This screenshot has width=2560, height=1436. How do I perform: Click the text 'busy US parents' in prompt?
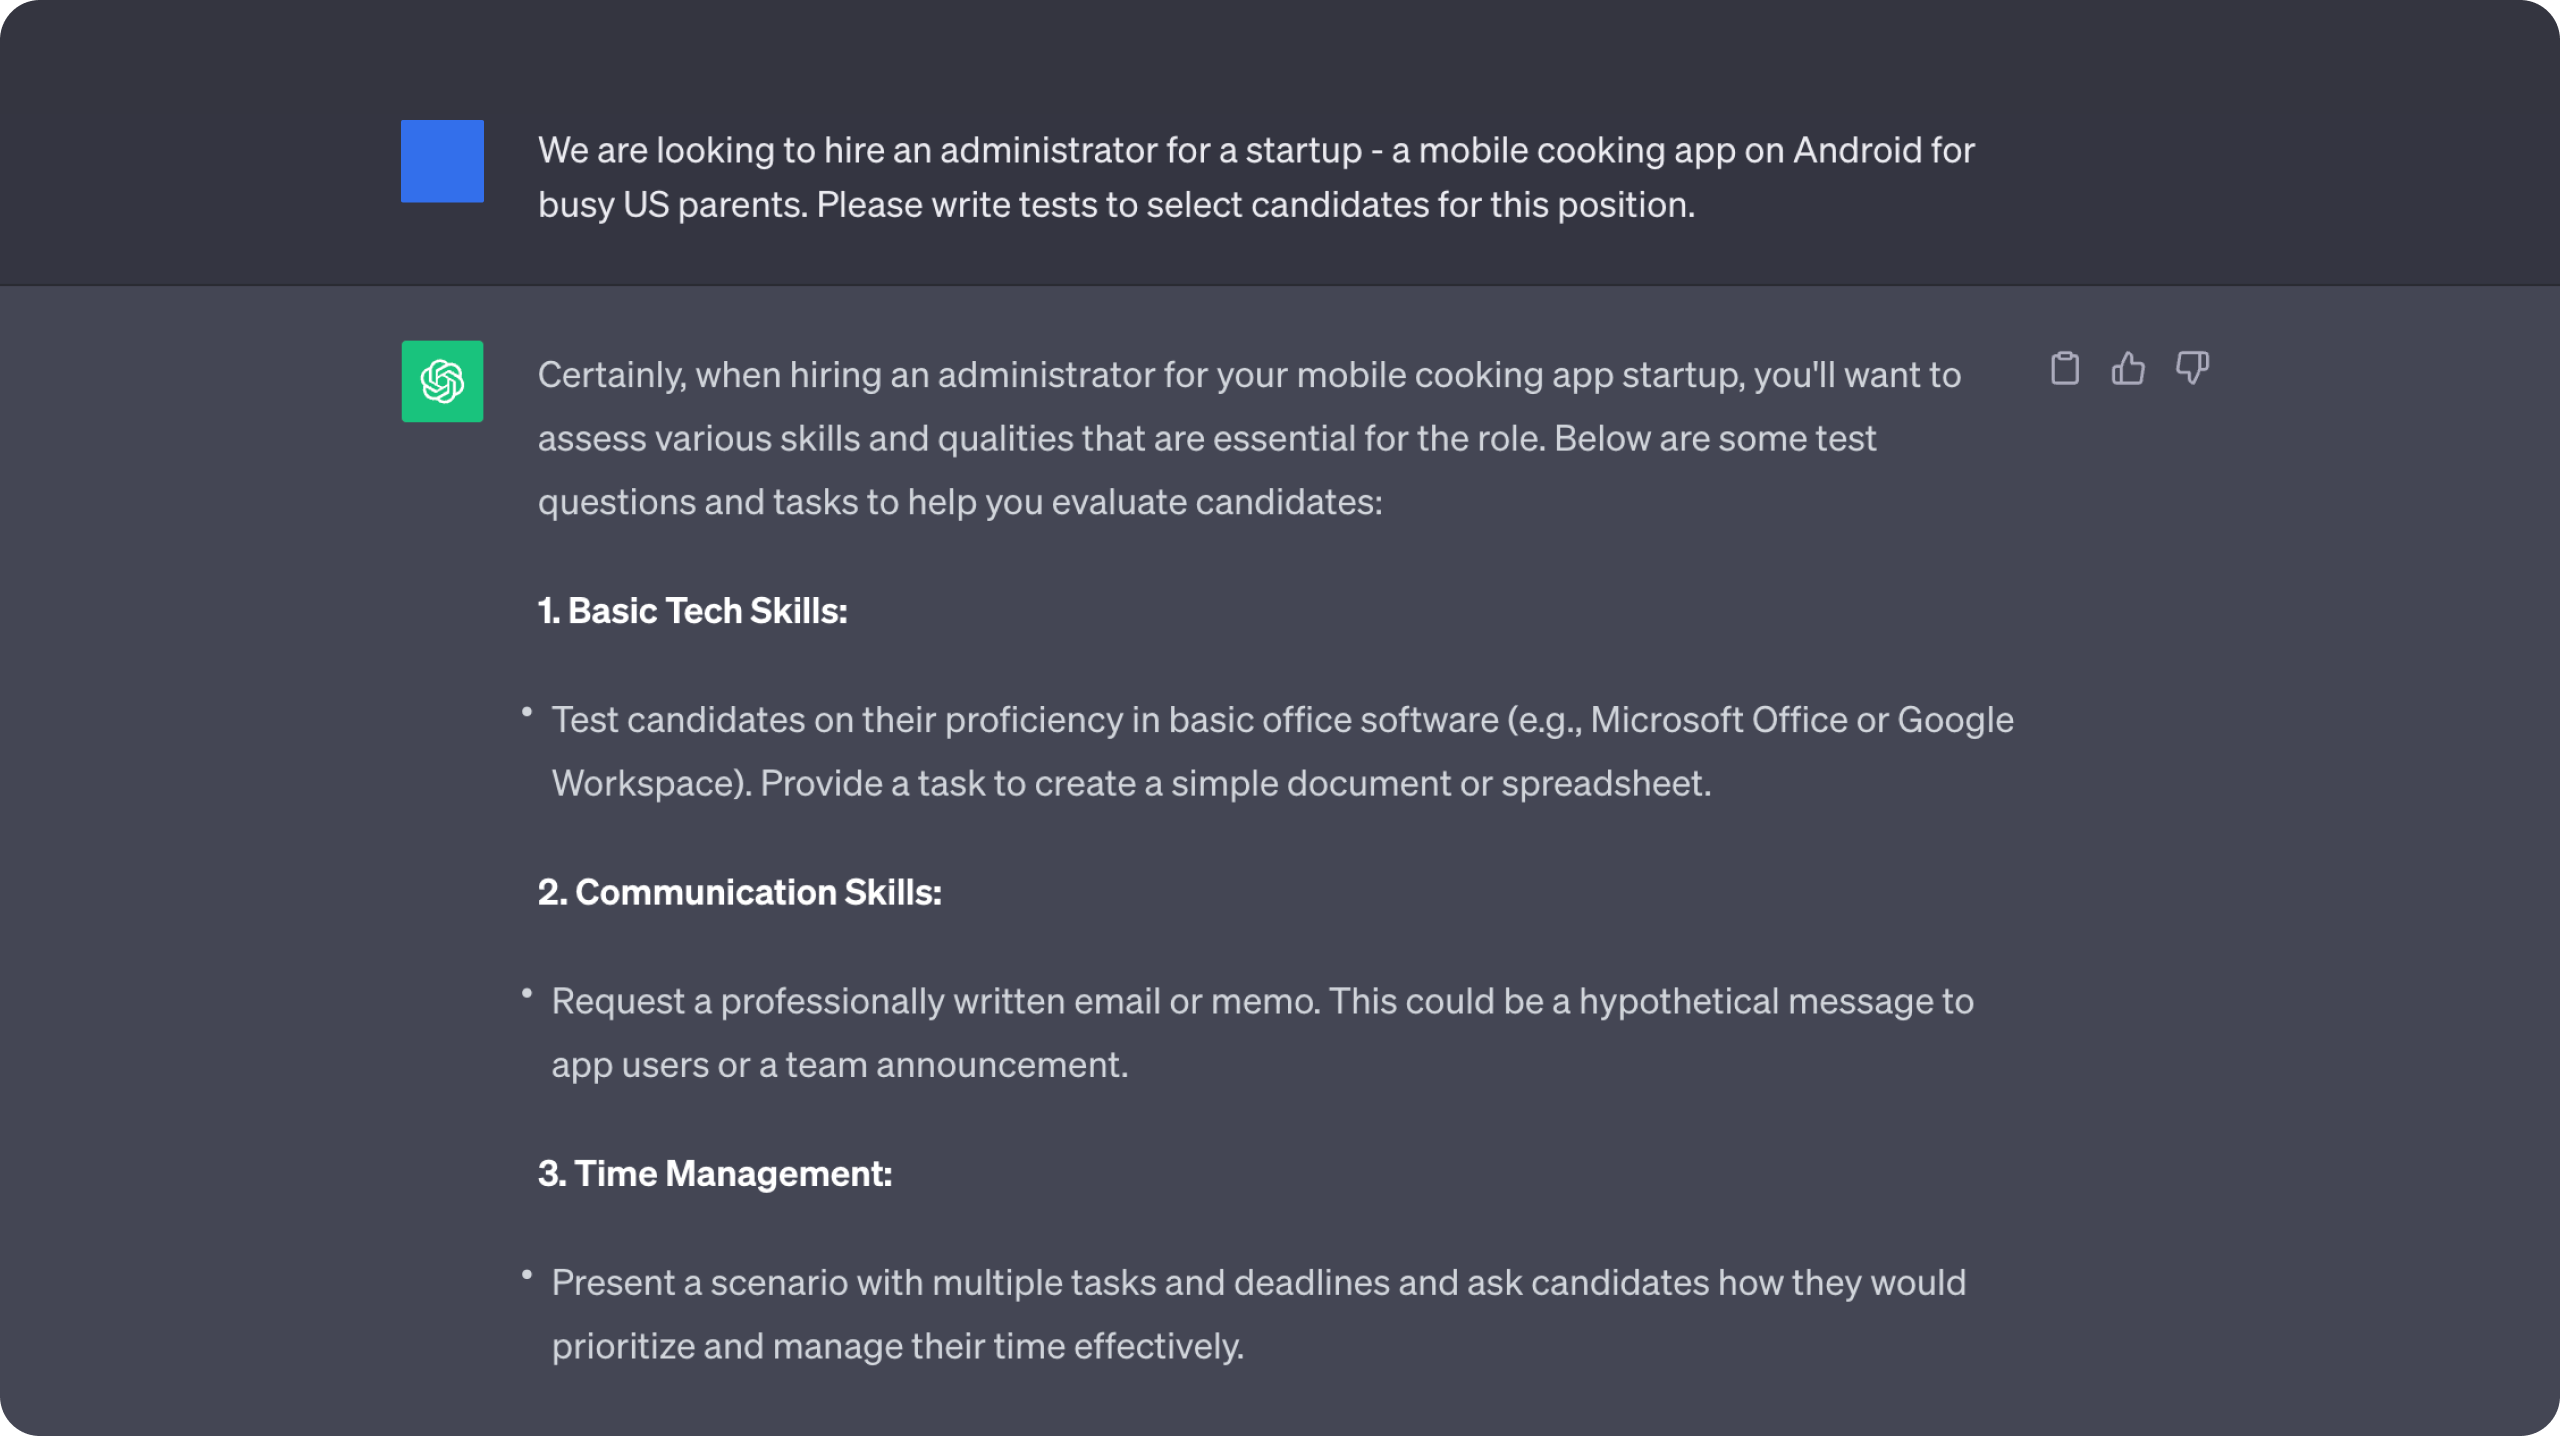click(672, 205)
